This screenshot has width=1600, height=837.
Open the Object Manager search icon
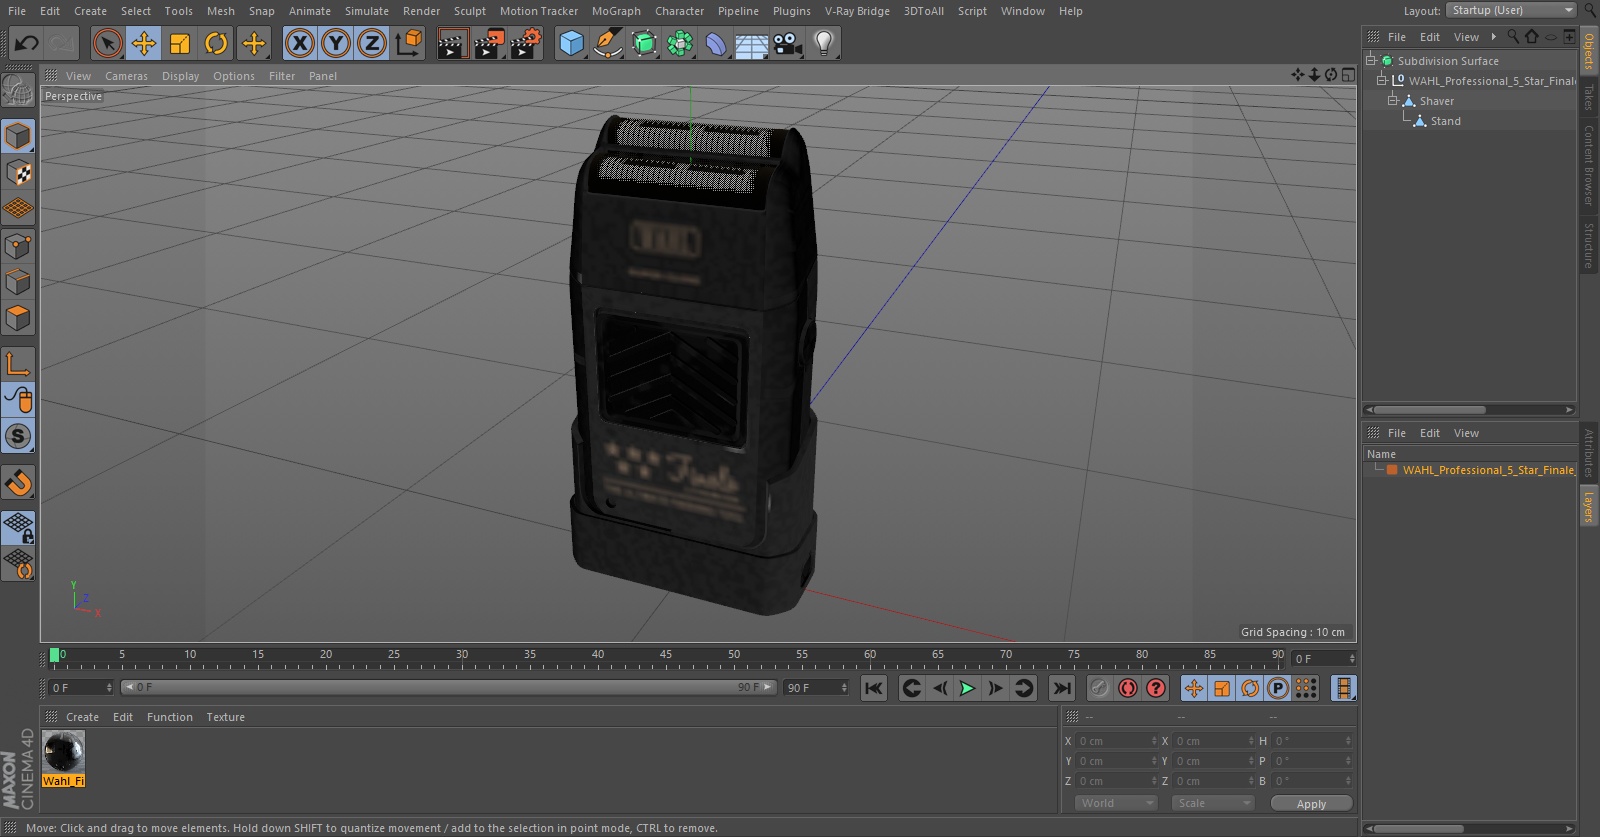(1513, 37)
